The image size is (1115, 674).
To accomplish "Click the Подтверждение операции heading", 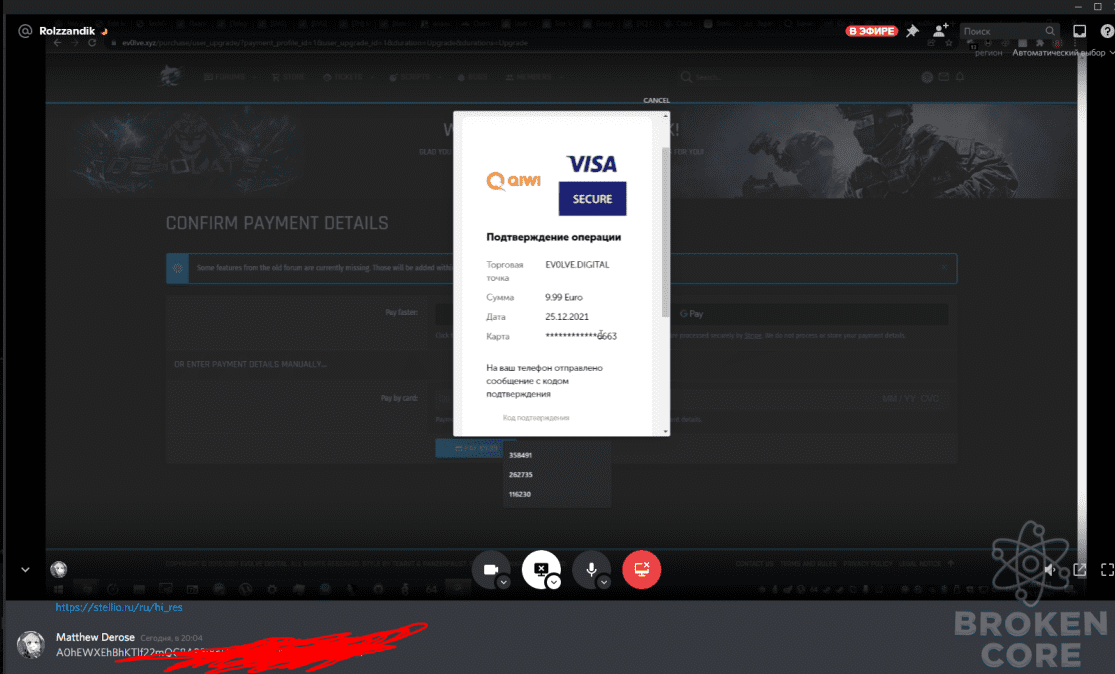I will (554, 237).
